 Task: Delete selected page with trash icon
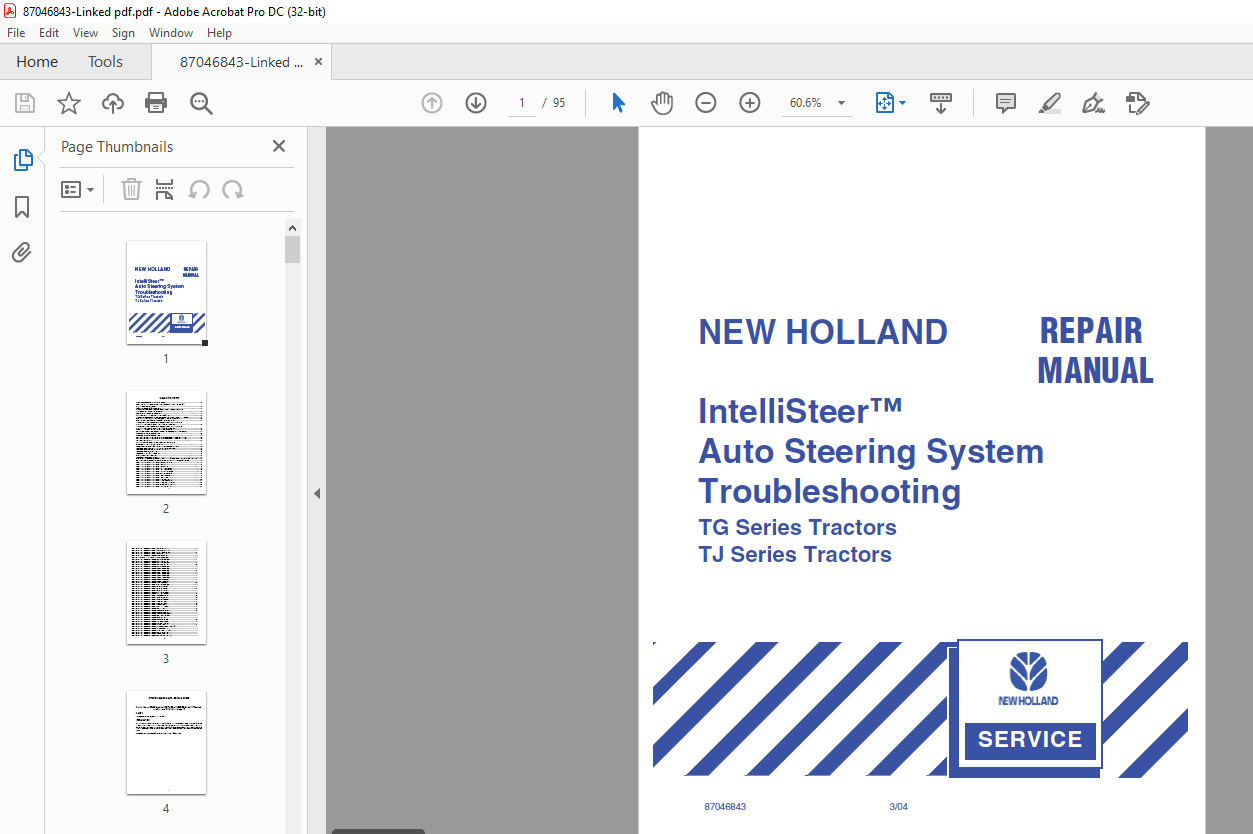point(131,189)
